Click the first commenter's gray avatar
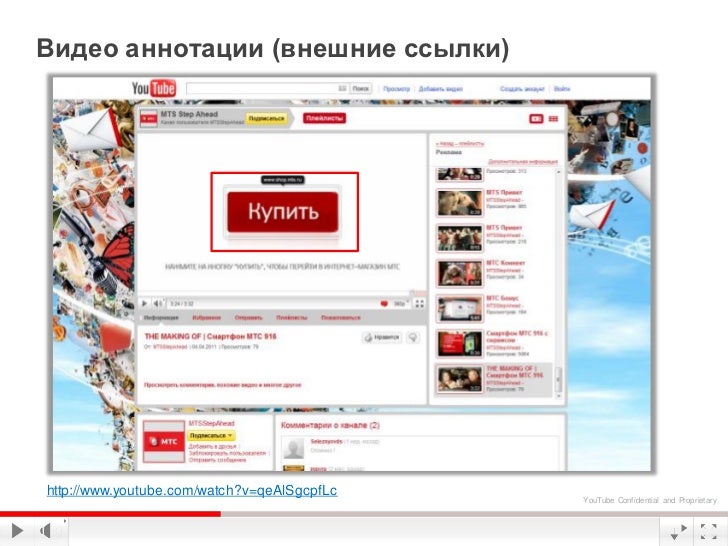 [x=294, y=448]
